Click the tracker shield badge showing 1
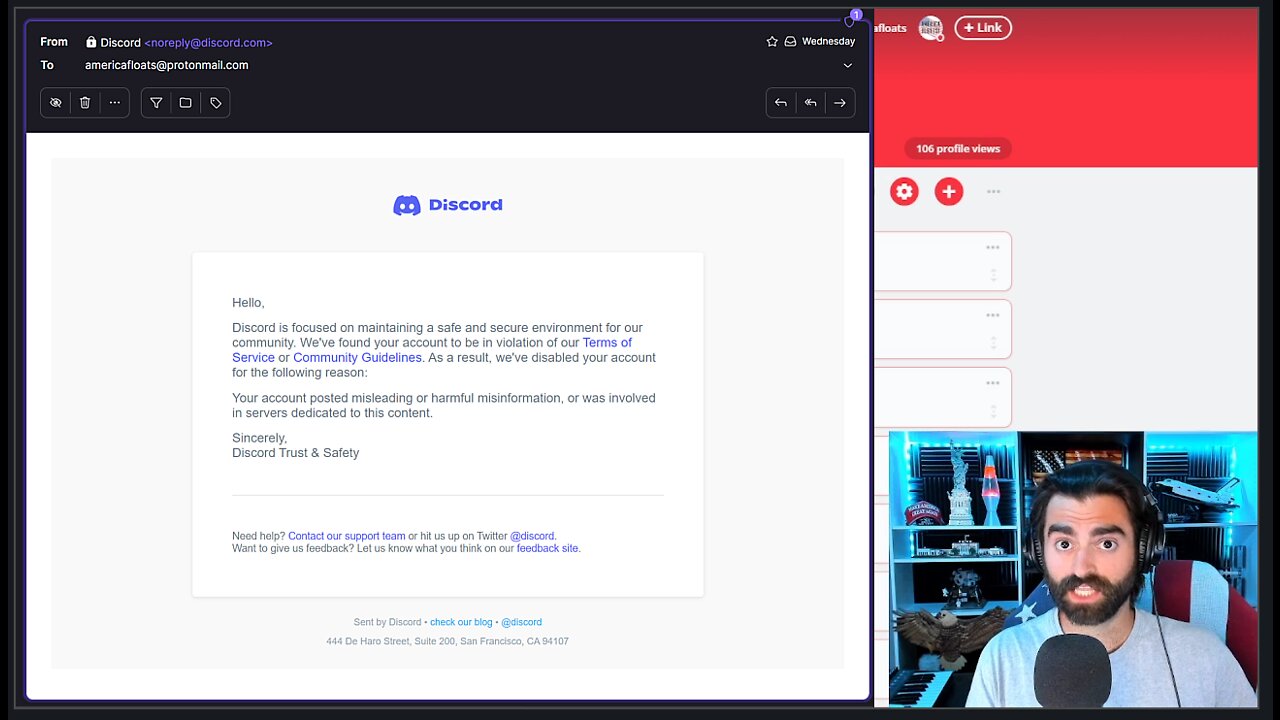 (x=851, y=19)
